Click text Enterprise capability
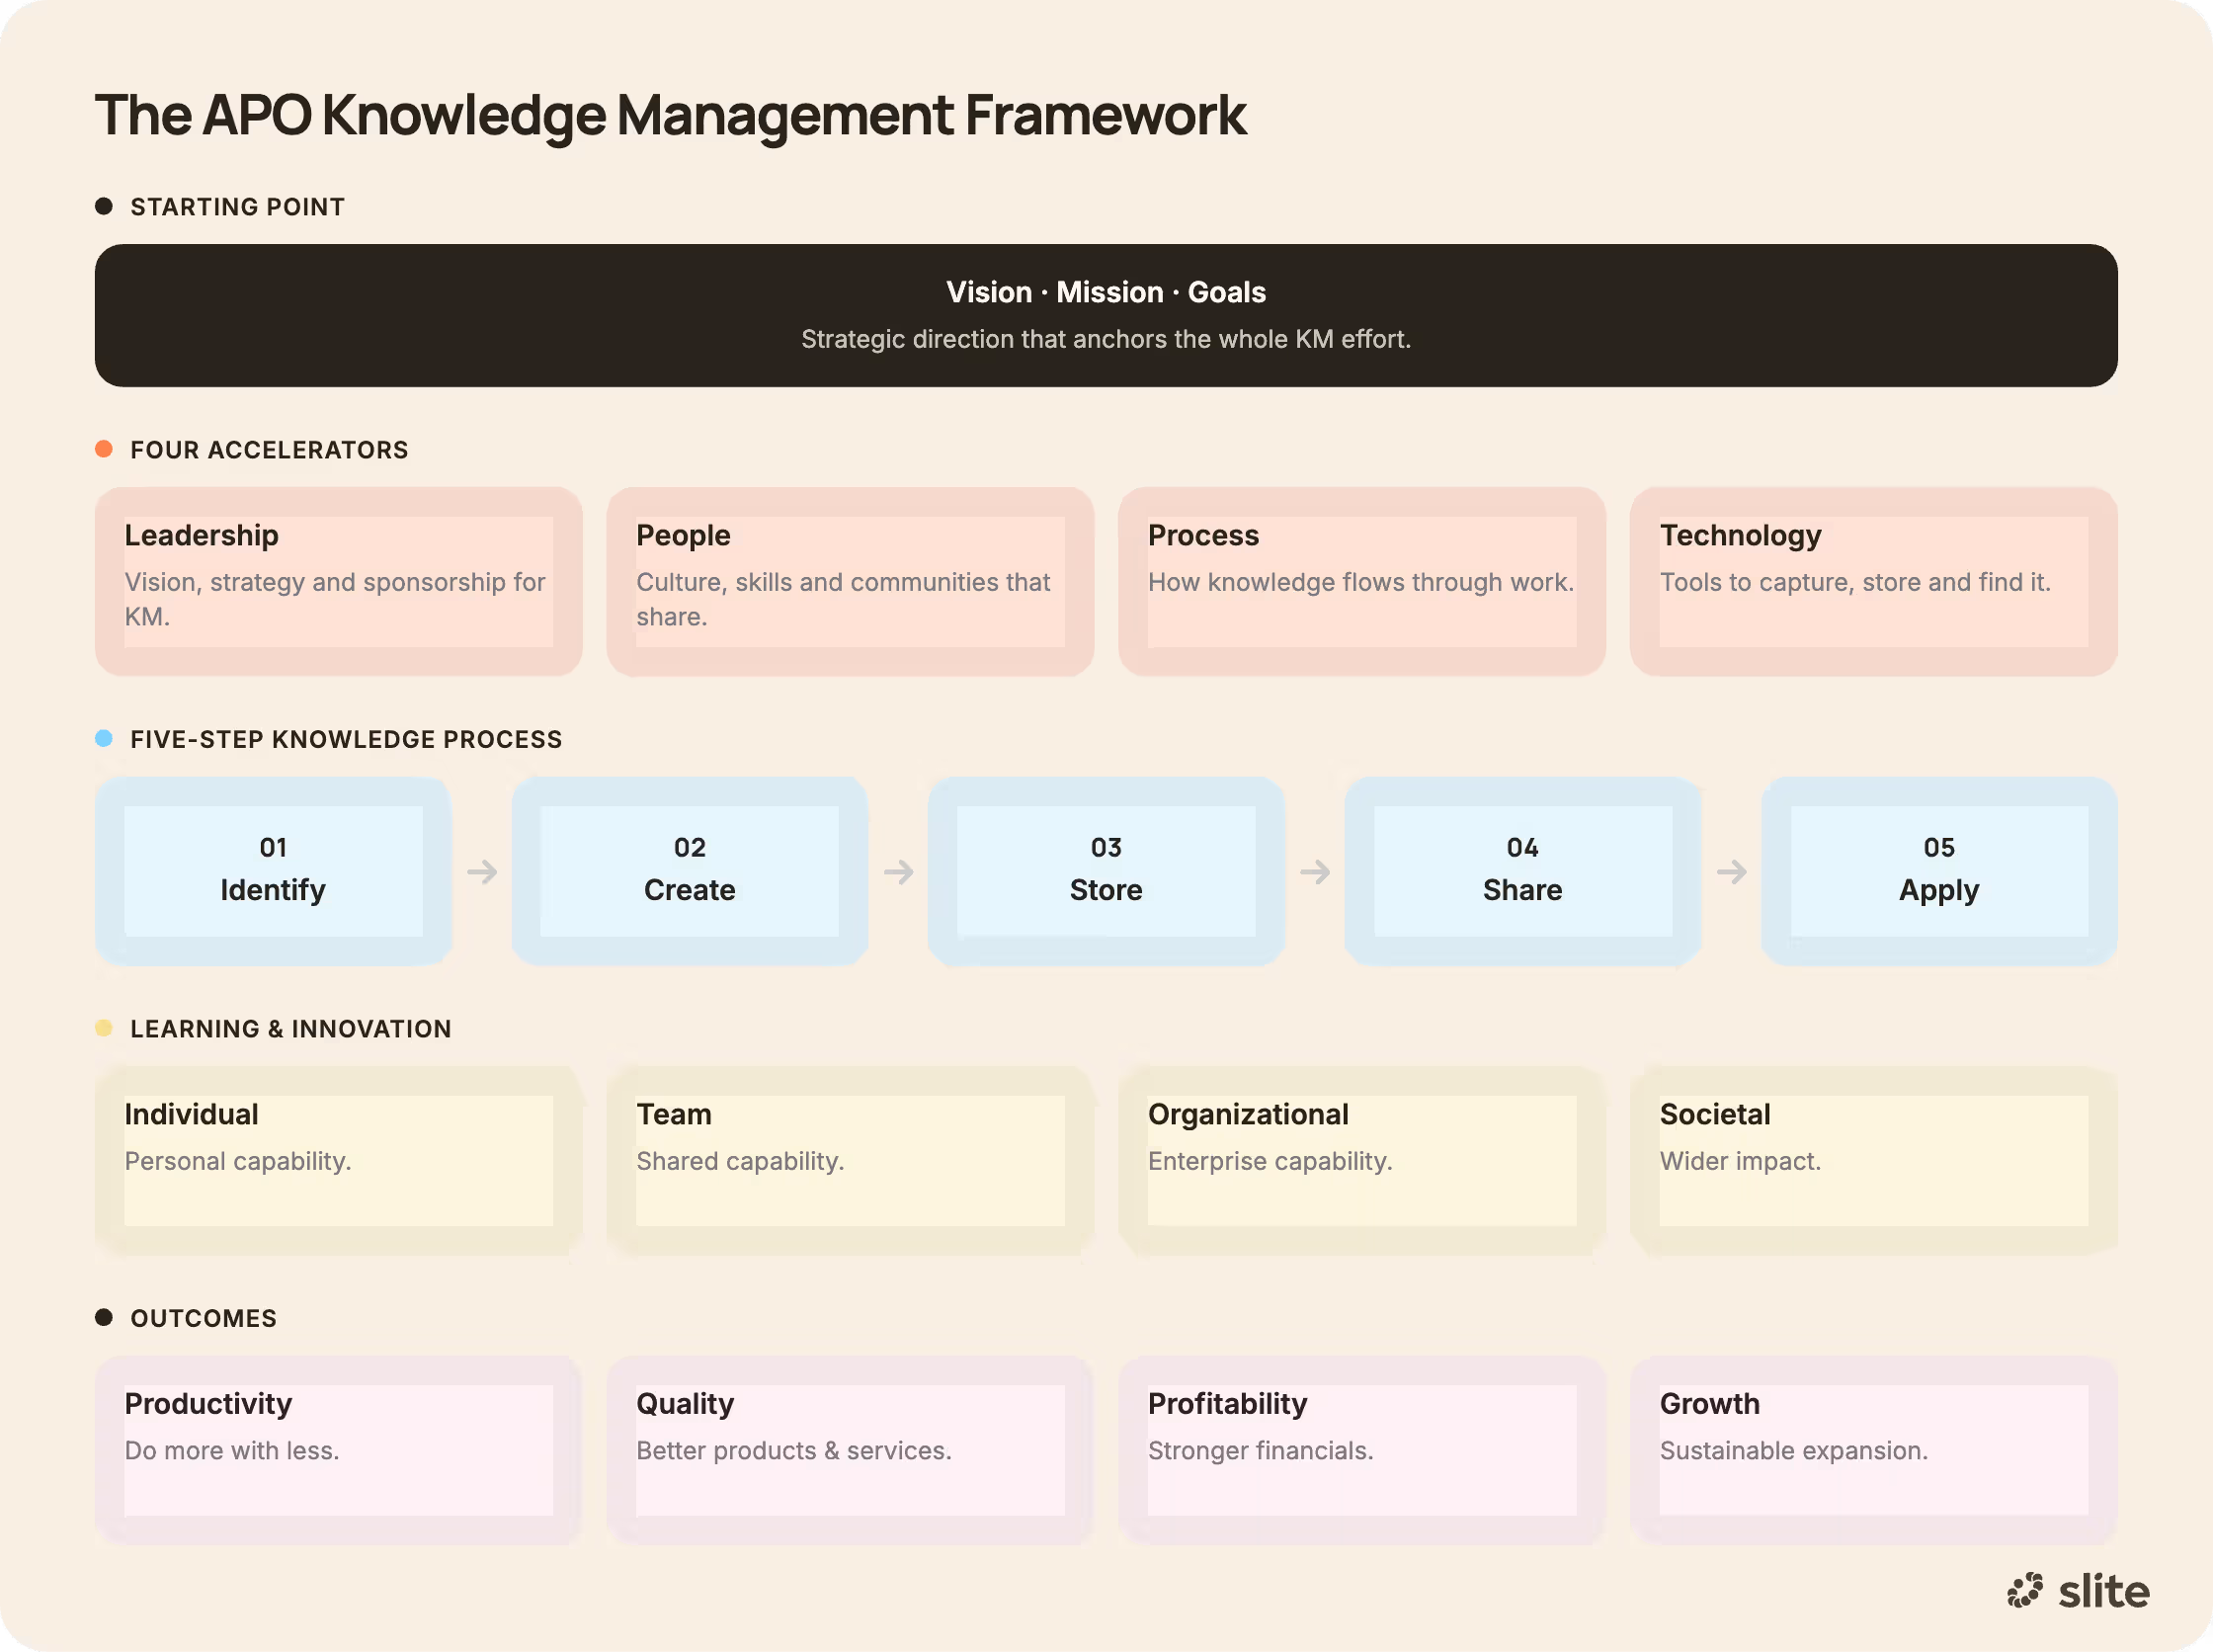 coord(1270,1161)
